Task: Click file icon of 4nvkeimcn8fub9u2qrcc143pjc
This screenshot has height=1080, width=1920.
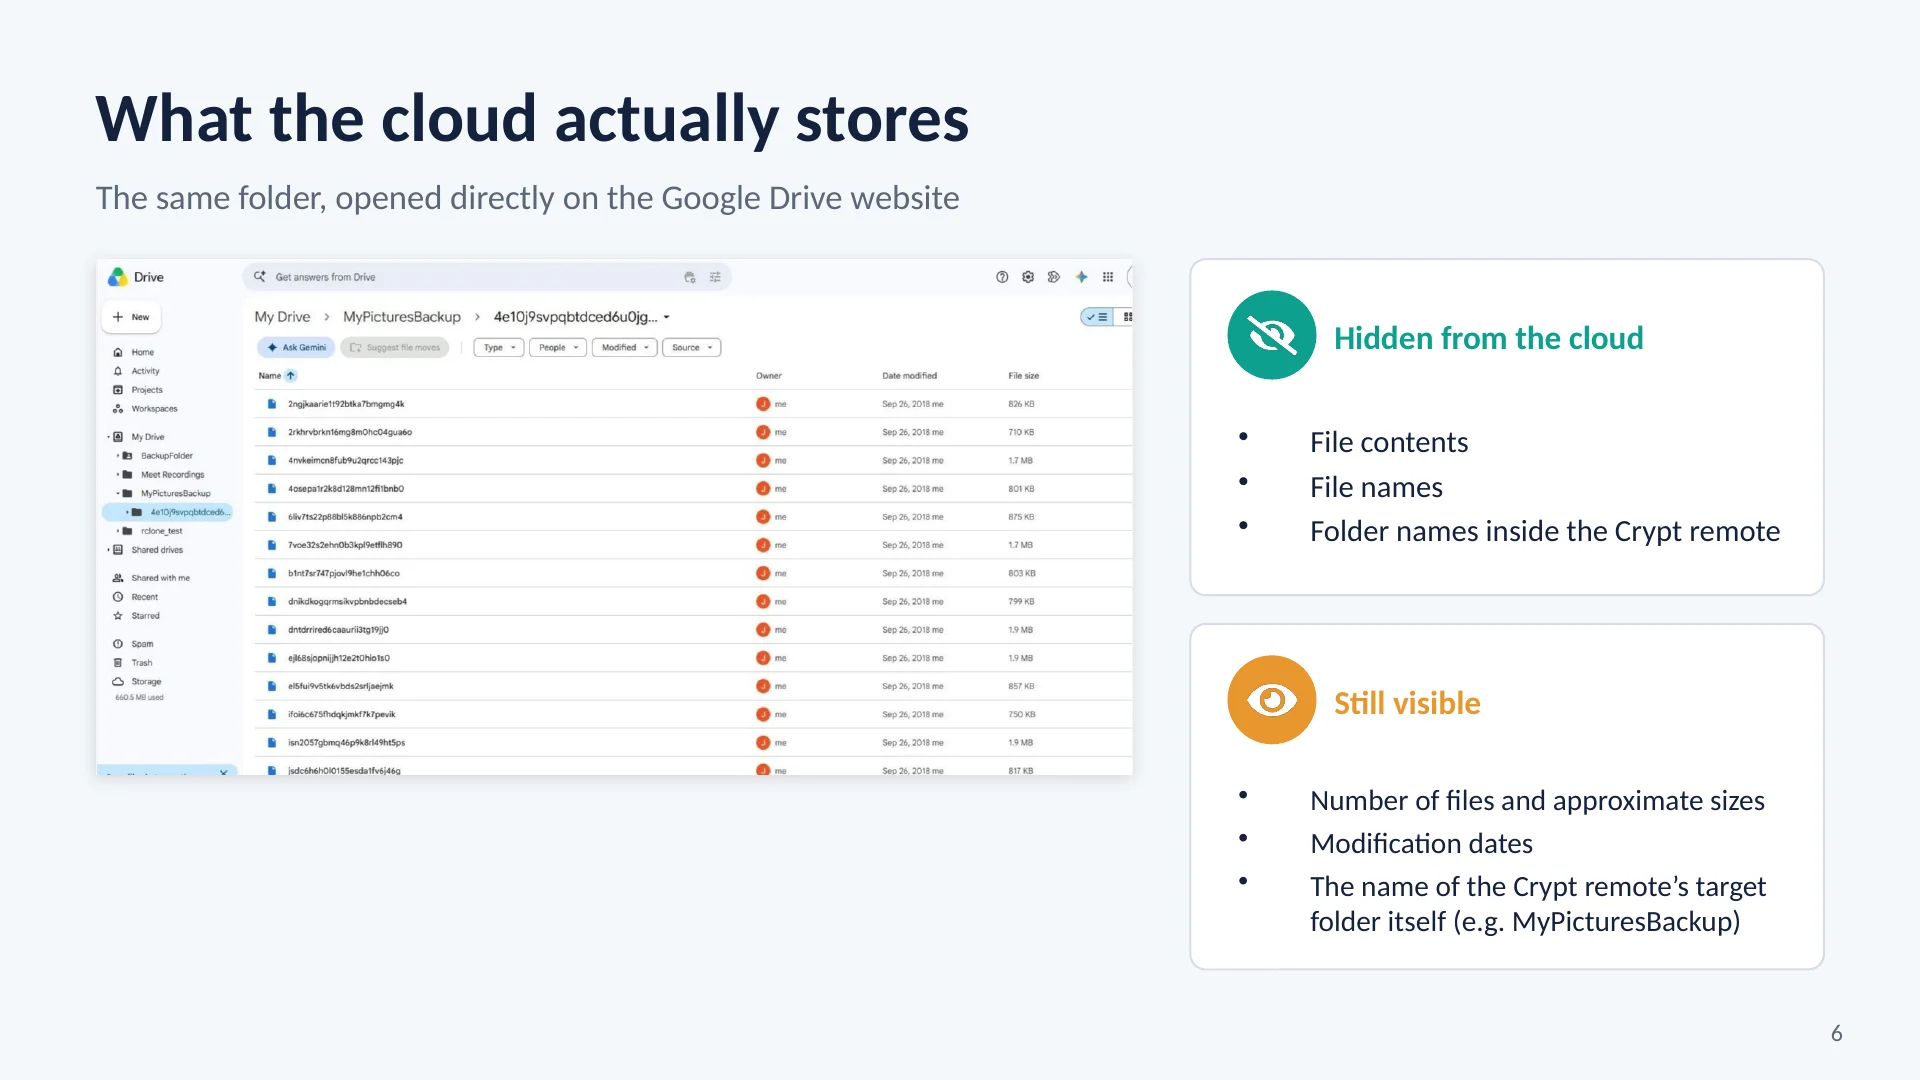Action: [x=271, y=461]
